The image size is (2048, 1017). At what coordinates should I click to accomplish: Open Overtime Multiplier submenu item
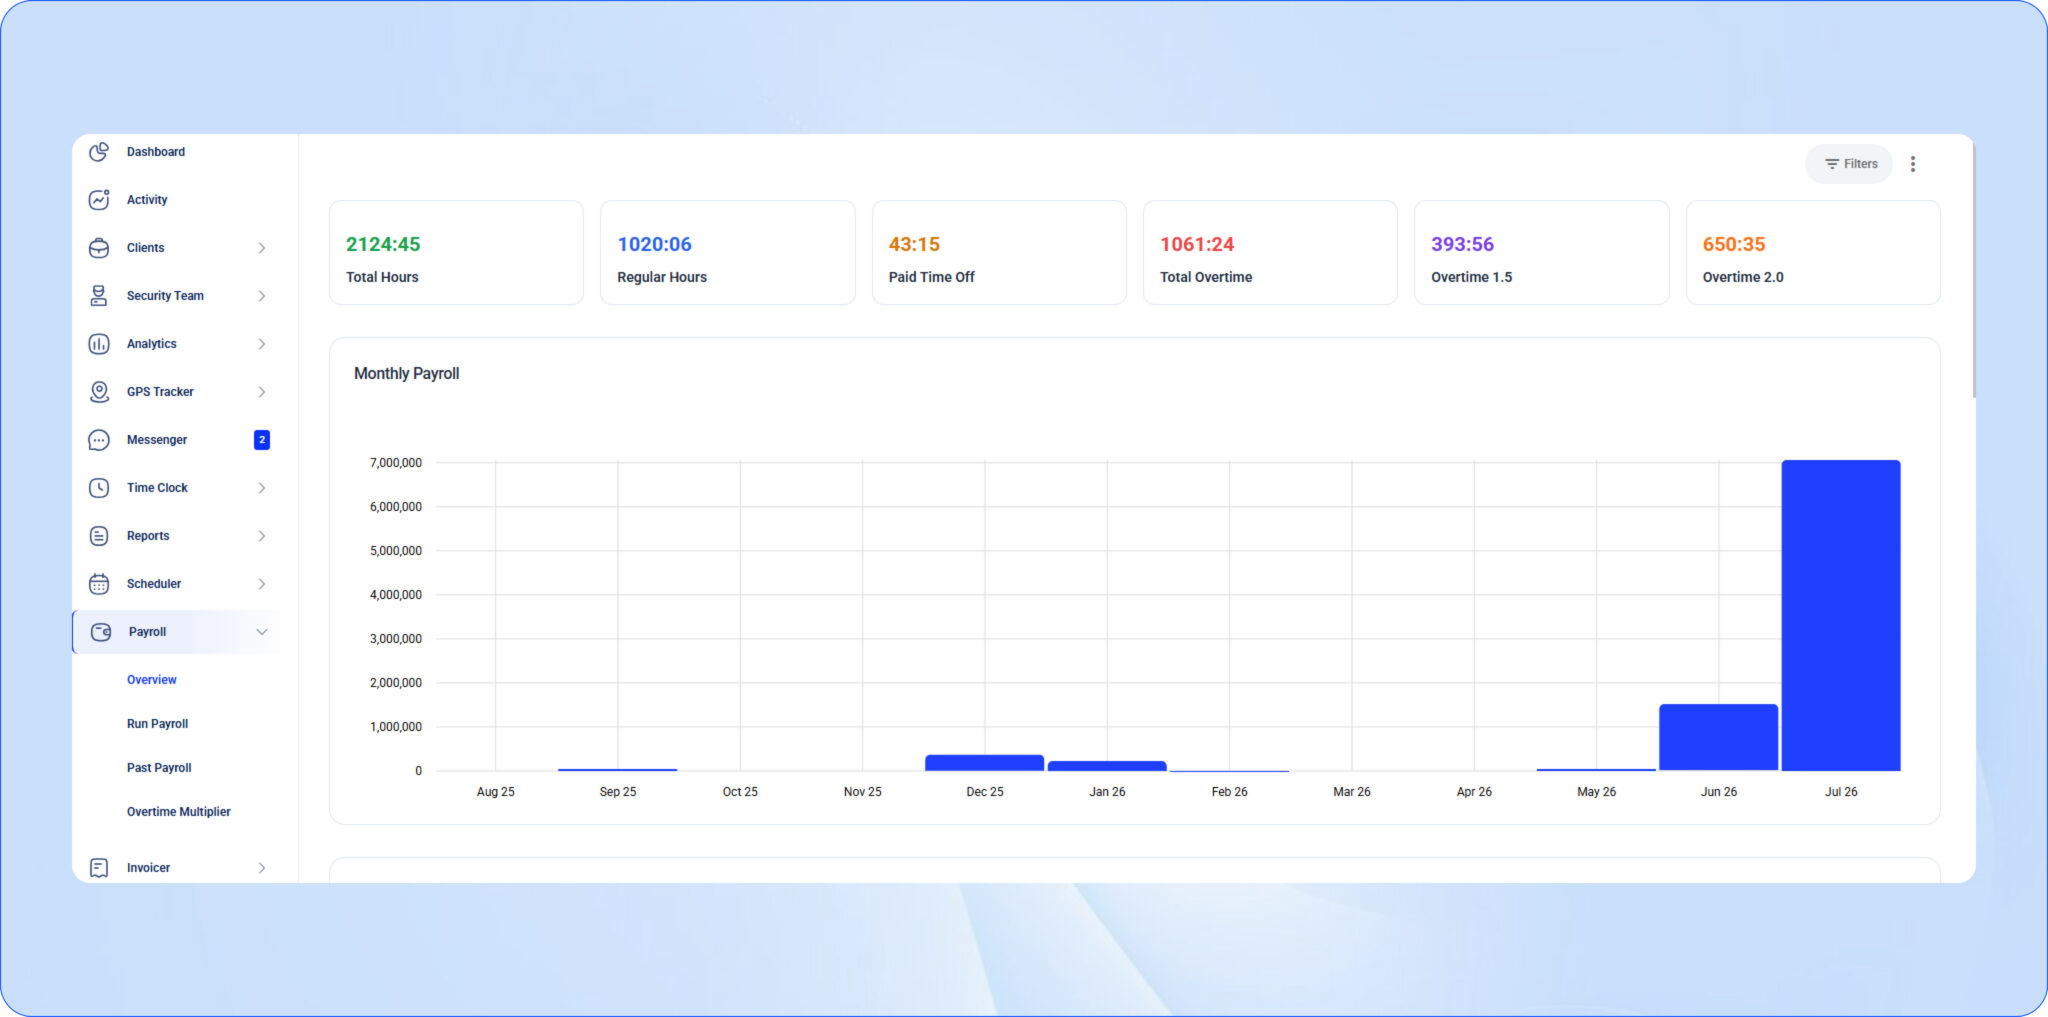click(179, 812)
